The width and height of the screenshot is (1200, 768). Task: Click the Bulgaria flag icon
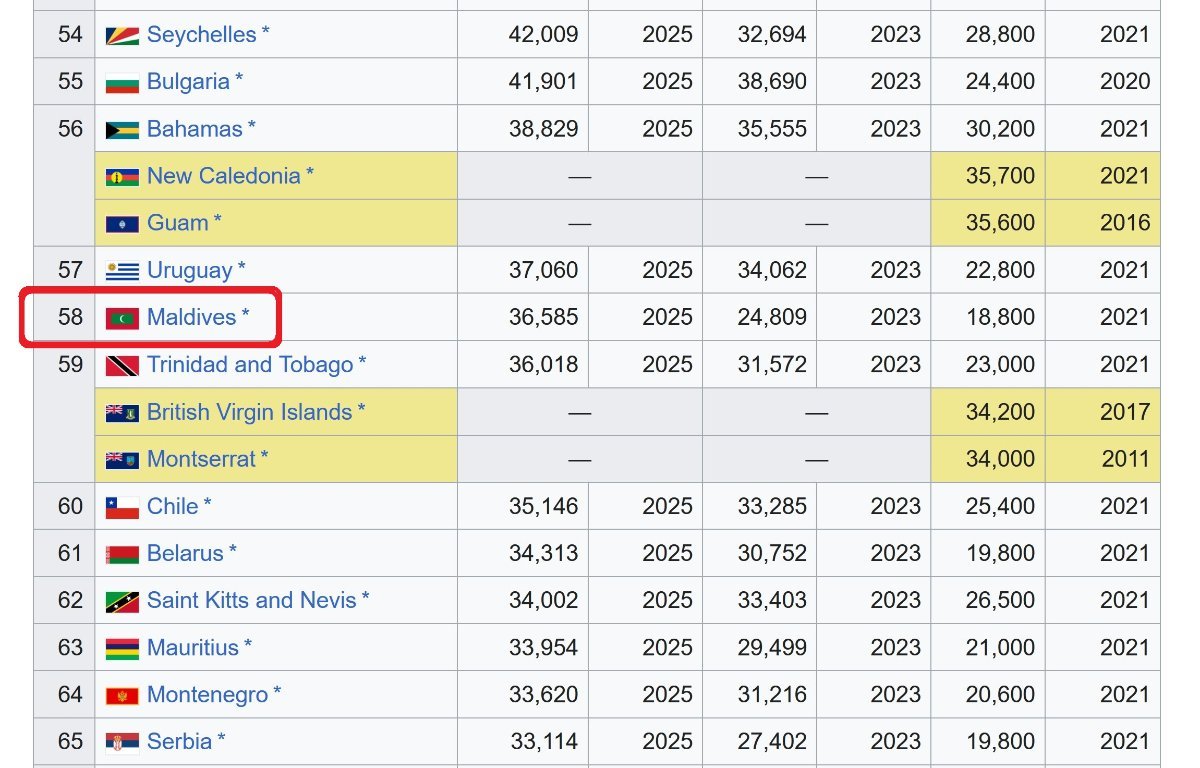click(122, 82)
